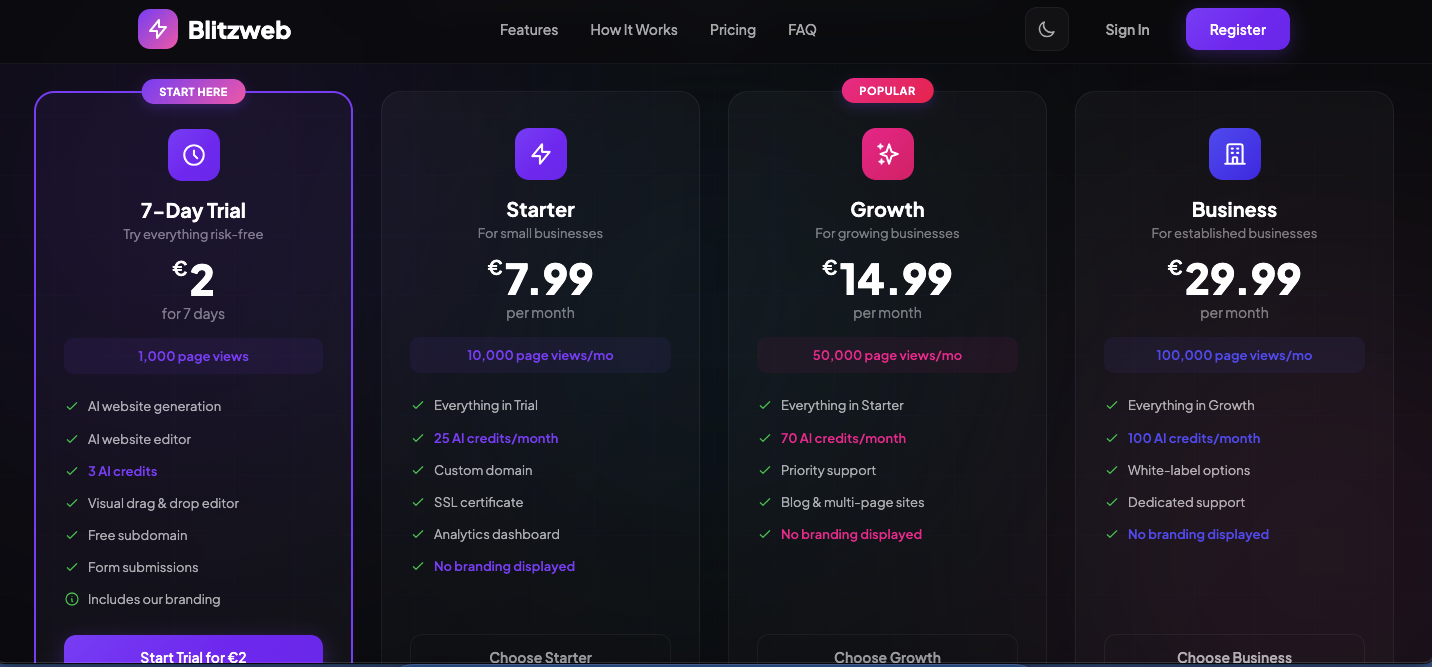The height and width of the screenshot is (667, 1432).
Task: Click Sign In at the top right
Action: click(1127, 29)
